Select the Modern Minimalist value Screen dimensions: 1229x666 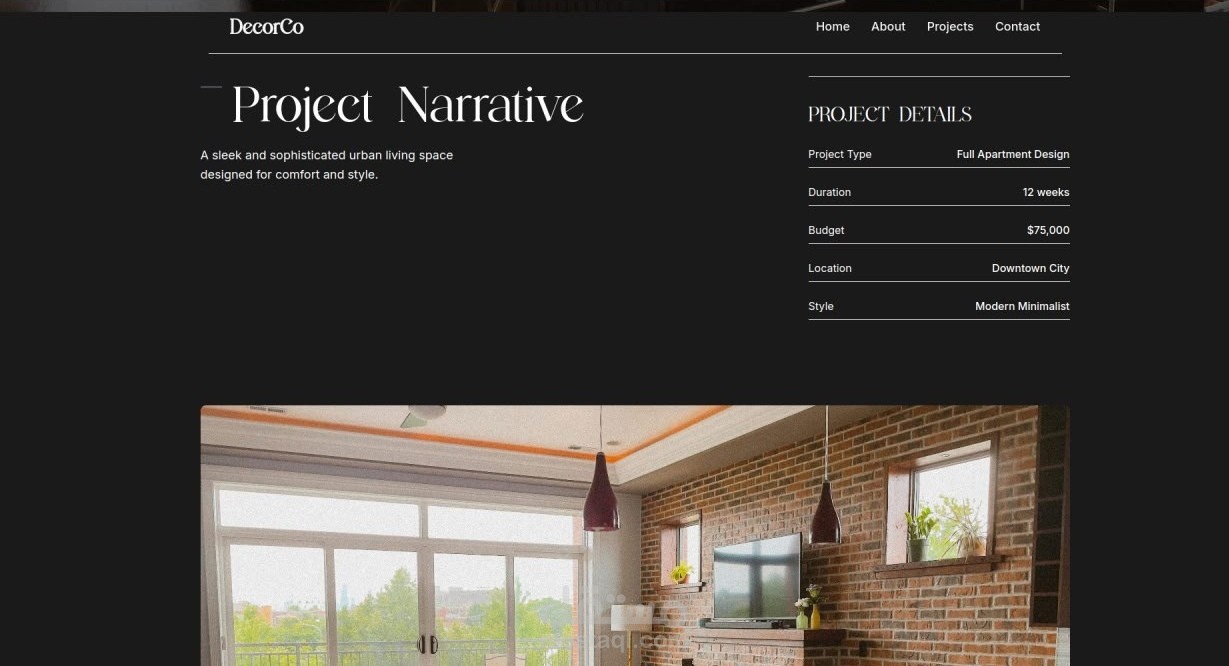click(x=1022, y=306)
